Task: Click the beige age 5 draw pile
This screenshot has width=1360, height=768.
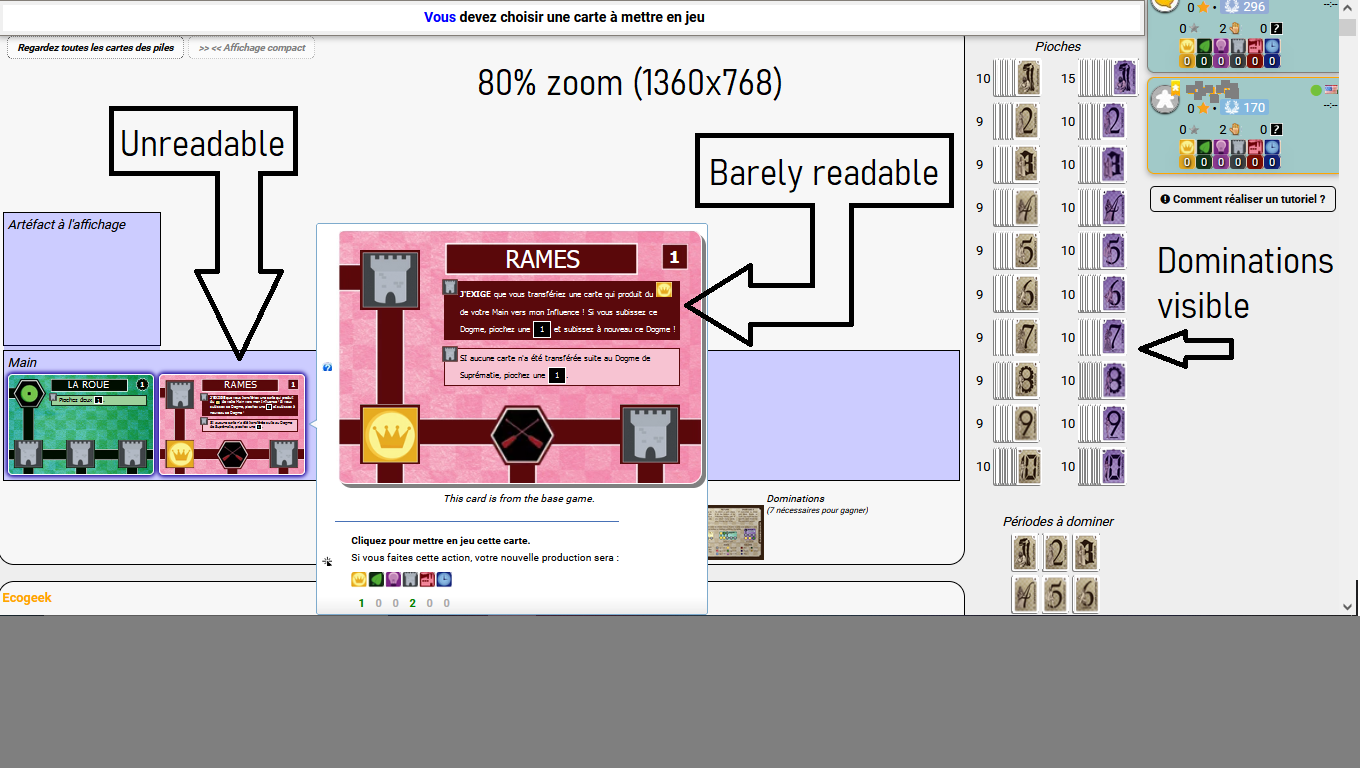Action: click(x=1017, y=251)
